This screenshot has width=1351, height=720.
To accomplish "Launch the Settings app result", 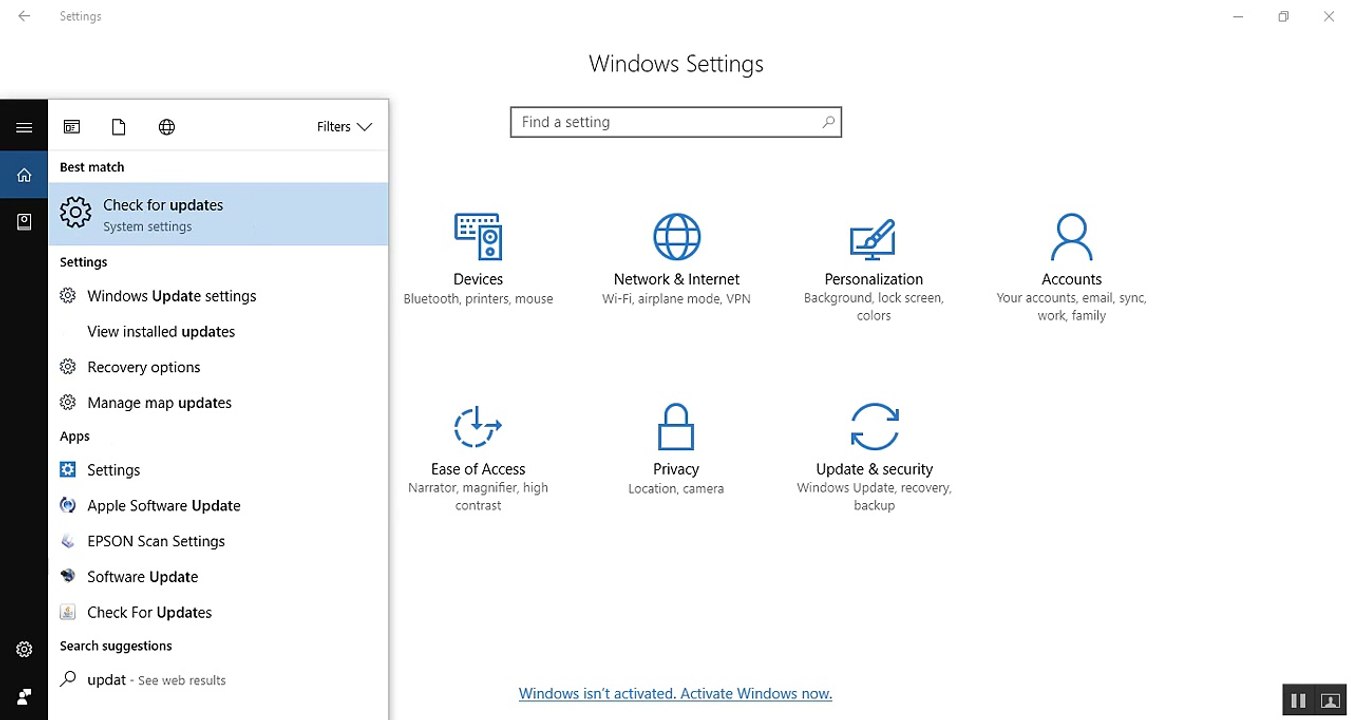I will click(218, 470).
